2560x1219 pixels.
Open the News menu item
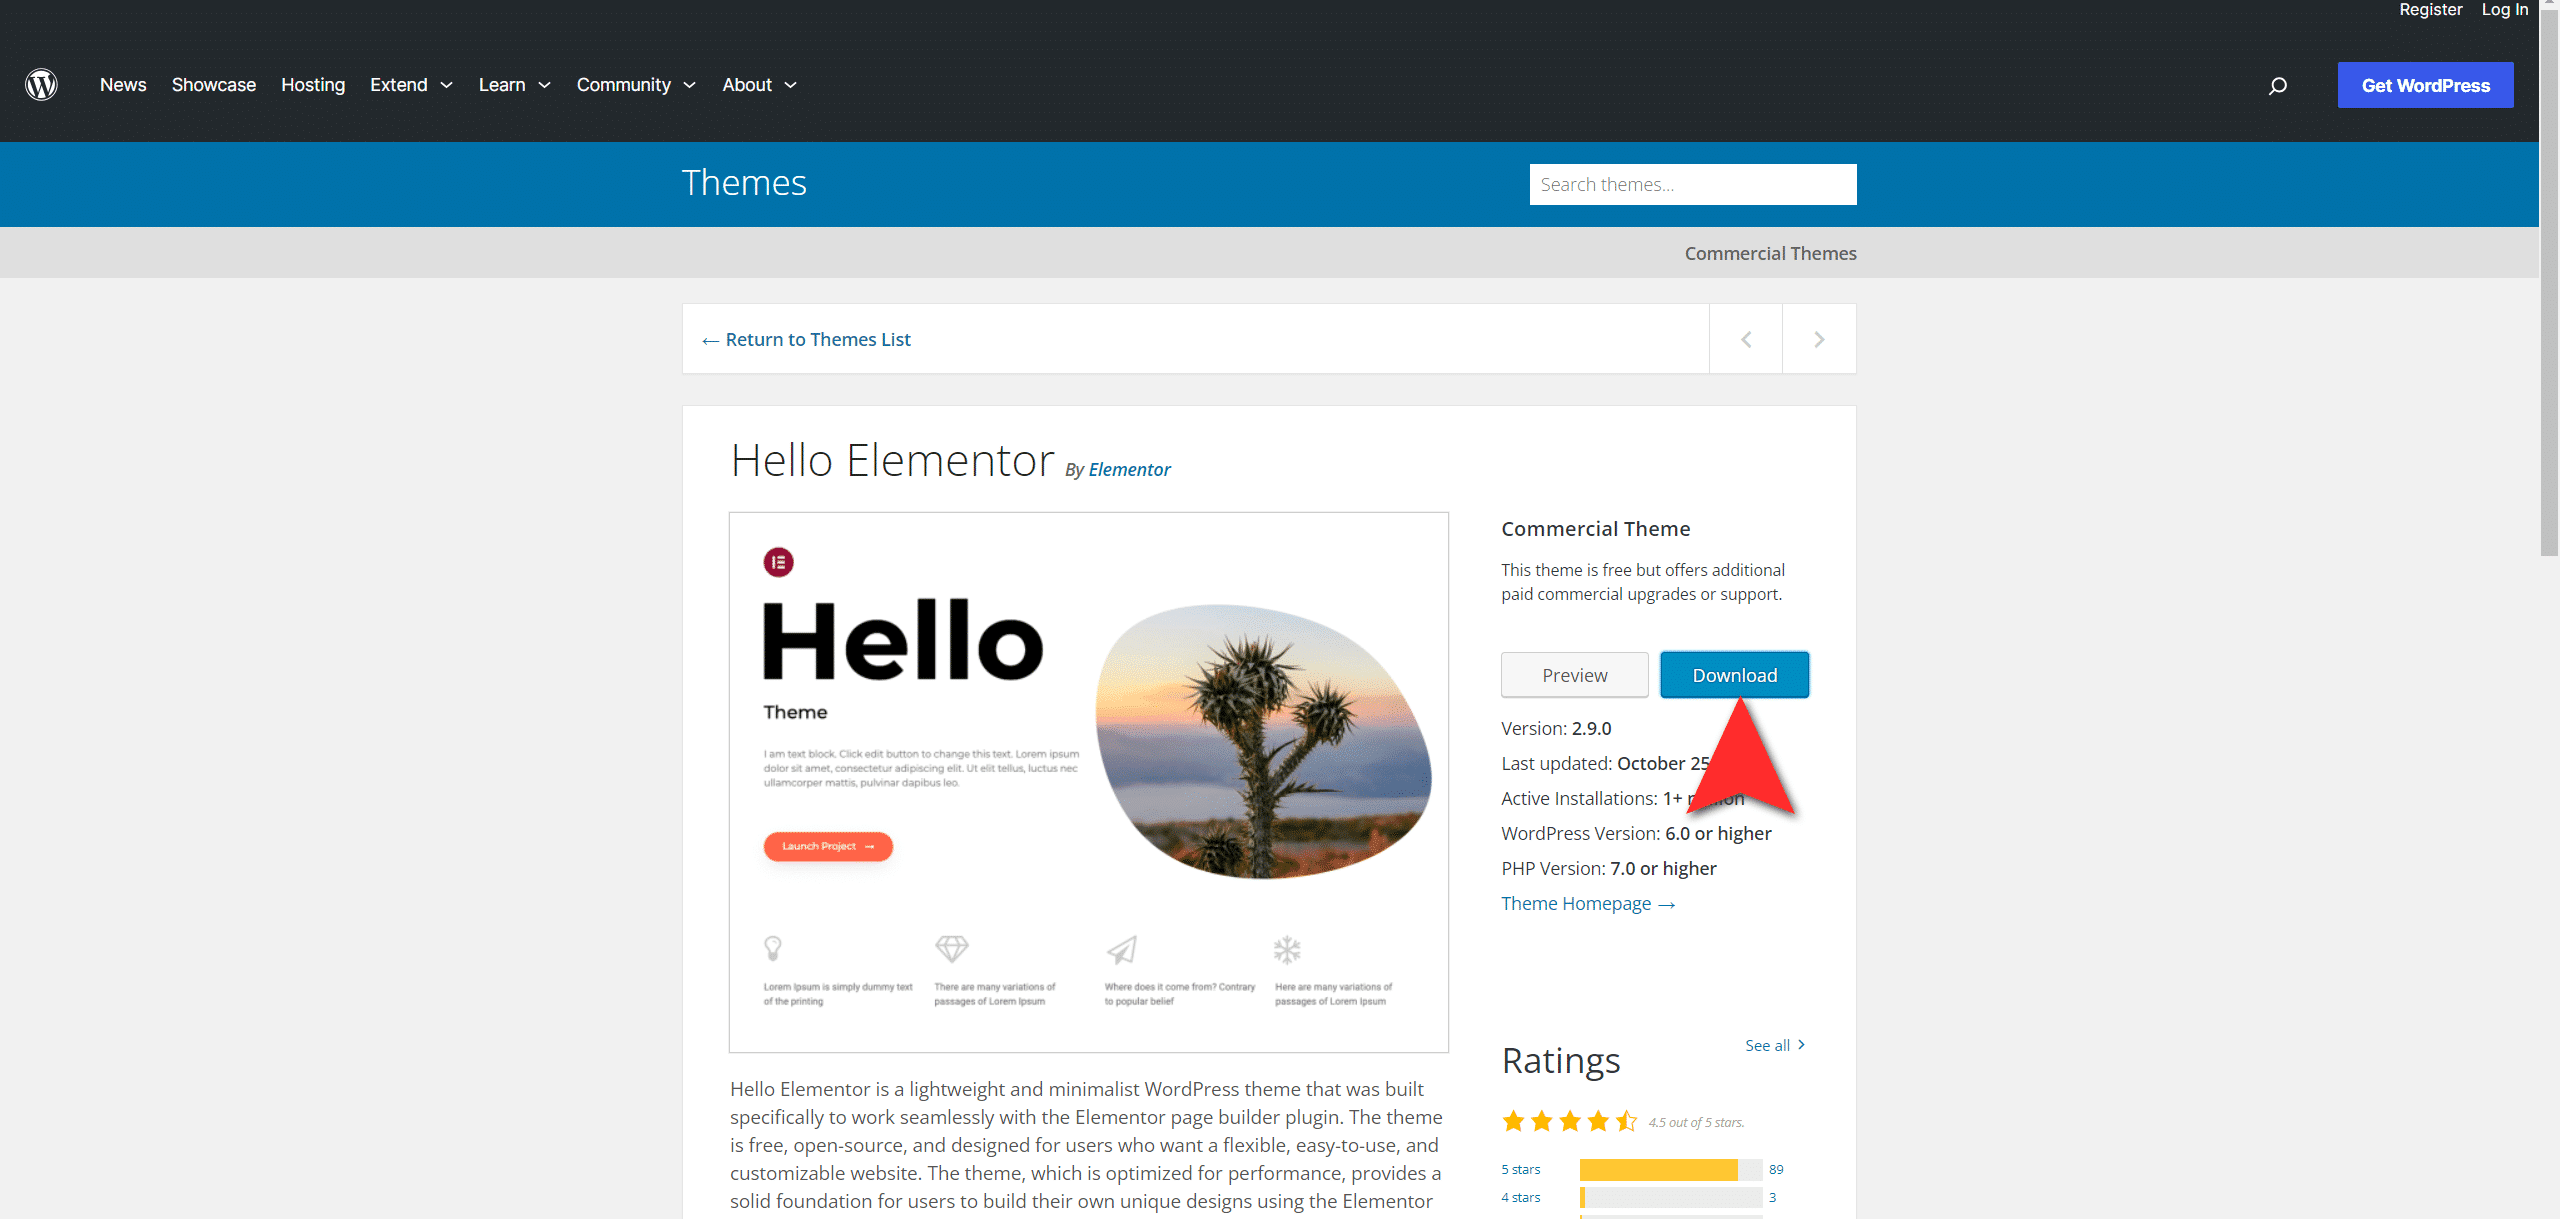tap(123, 85)
